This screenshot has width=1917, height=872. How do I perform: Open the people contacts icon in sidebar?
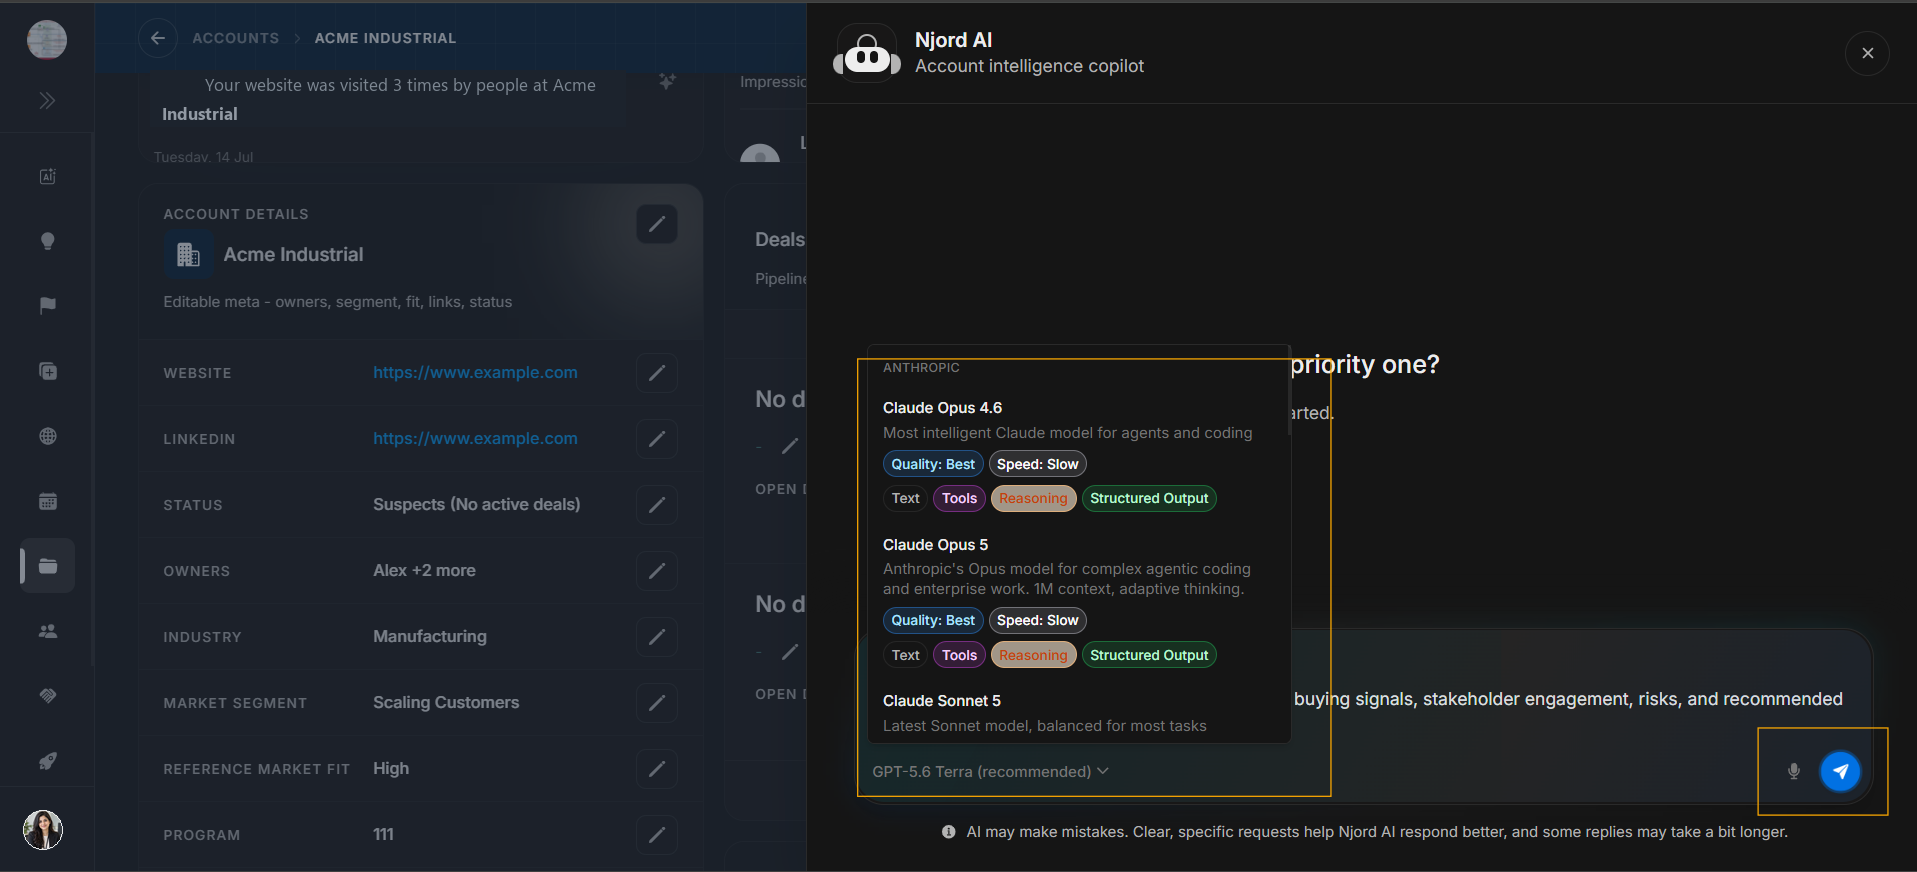point(47,631)
